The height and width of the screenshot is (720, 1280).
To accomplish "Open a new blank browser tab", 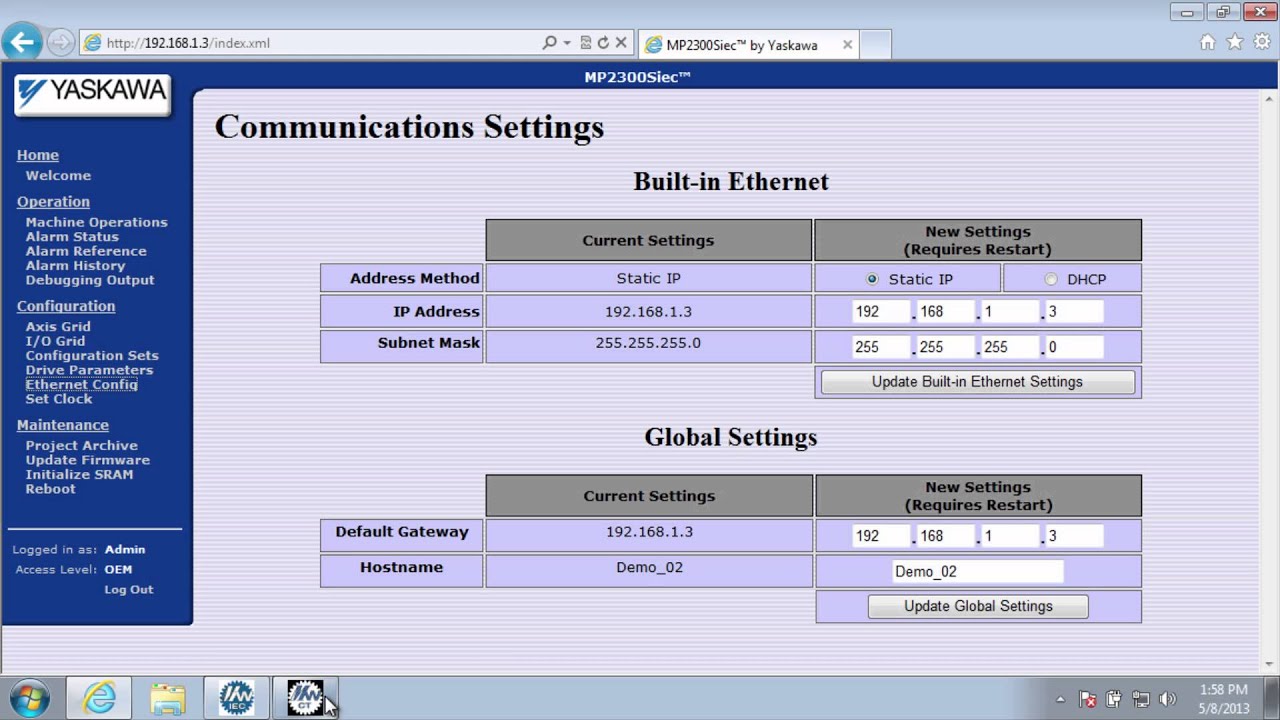I will 875,44.
